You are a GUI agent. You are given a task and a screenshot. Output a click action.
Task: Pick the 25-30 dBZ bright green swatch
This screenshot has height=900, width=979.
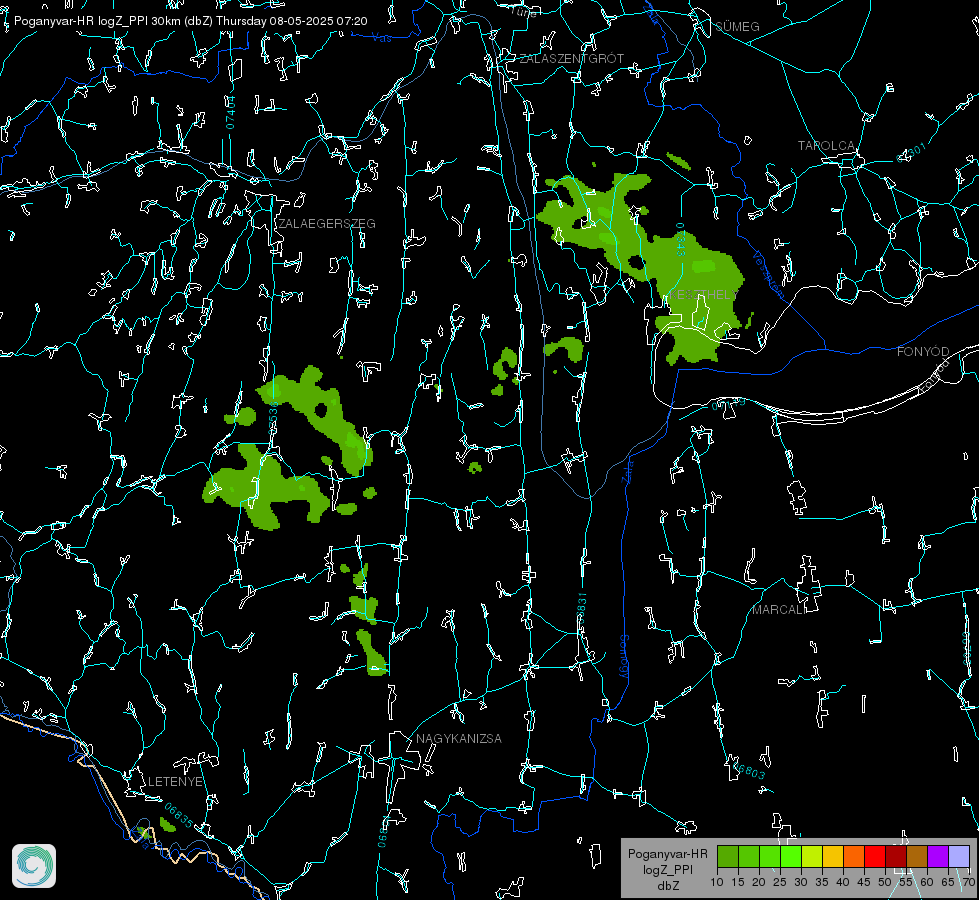coord(791,856)
